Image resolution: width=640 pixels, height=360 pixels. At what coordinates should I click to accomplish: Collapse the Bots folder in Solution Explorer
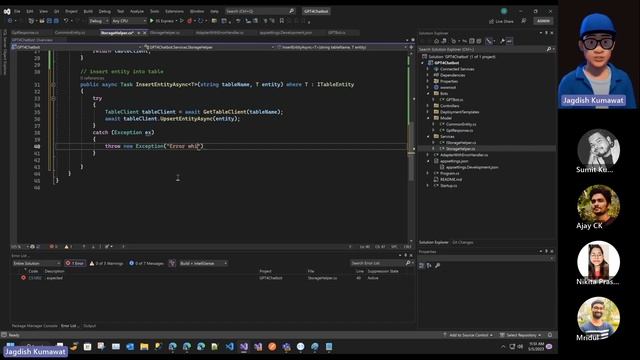428,93
